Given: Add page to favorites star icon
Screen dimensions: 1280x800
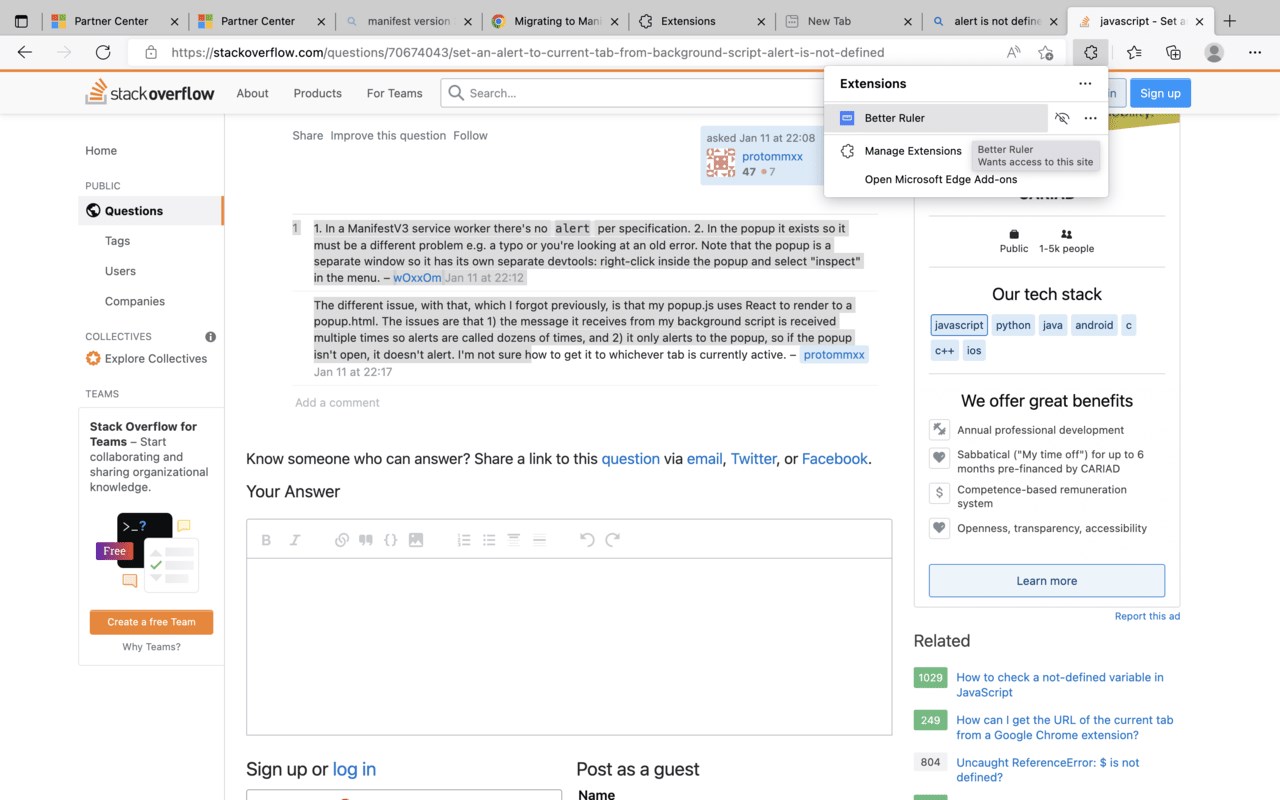Looking at the screenshot, I should coord(1046,52).
